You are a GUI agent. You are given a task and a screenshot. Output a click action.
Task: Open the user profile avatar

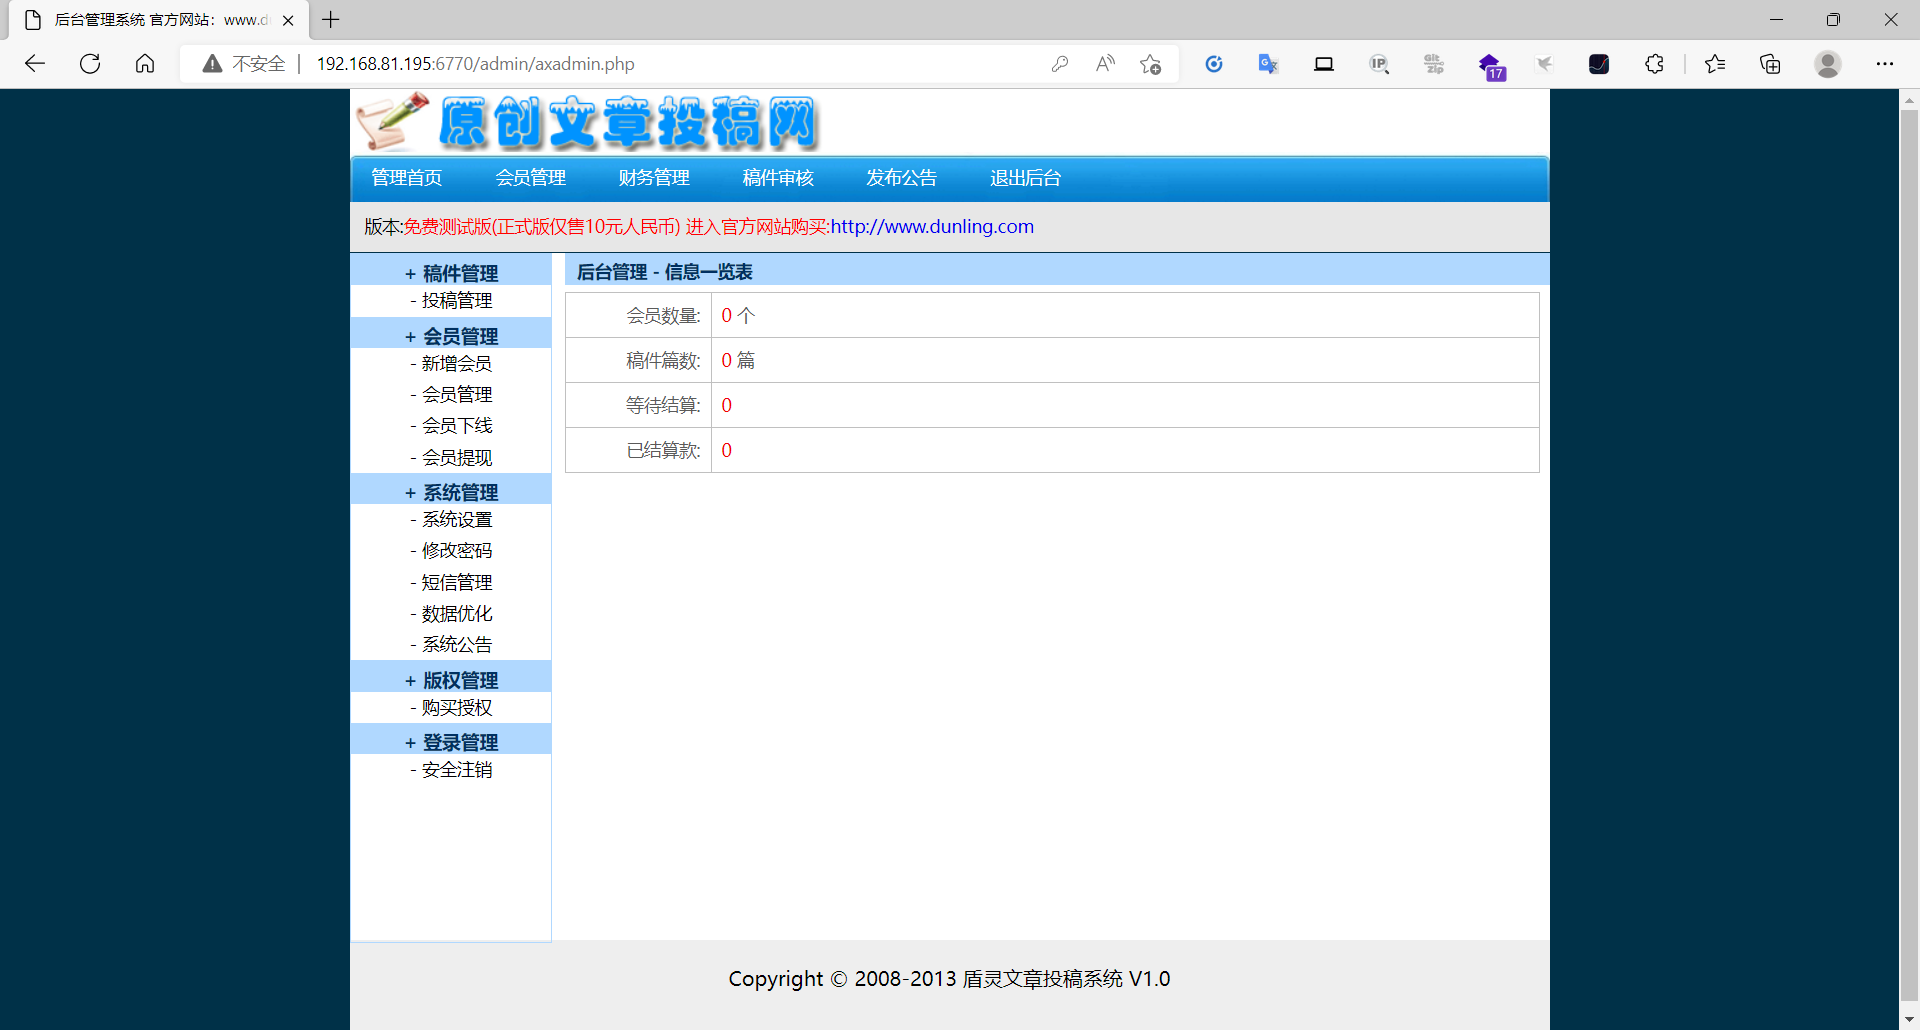pyautogui.click(x=1828, y=64)
